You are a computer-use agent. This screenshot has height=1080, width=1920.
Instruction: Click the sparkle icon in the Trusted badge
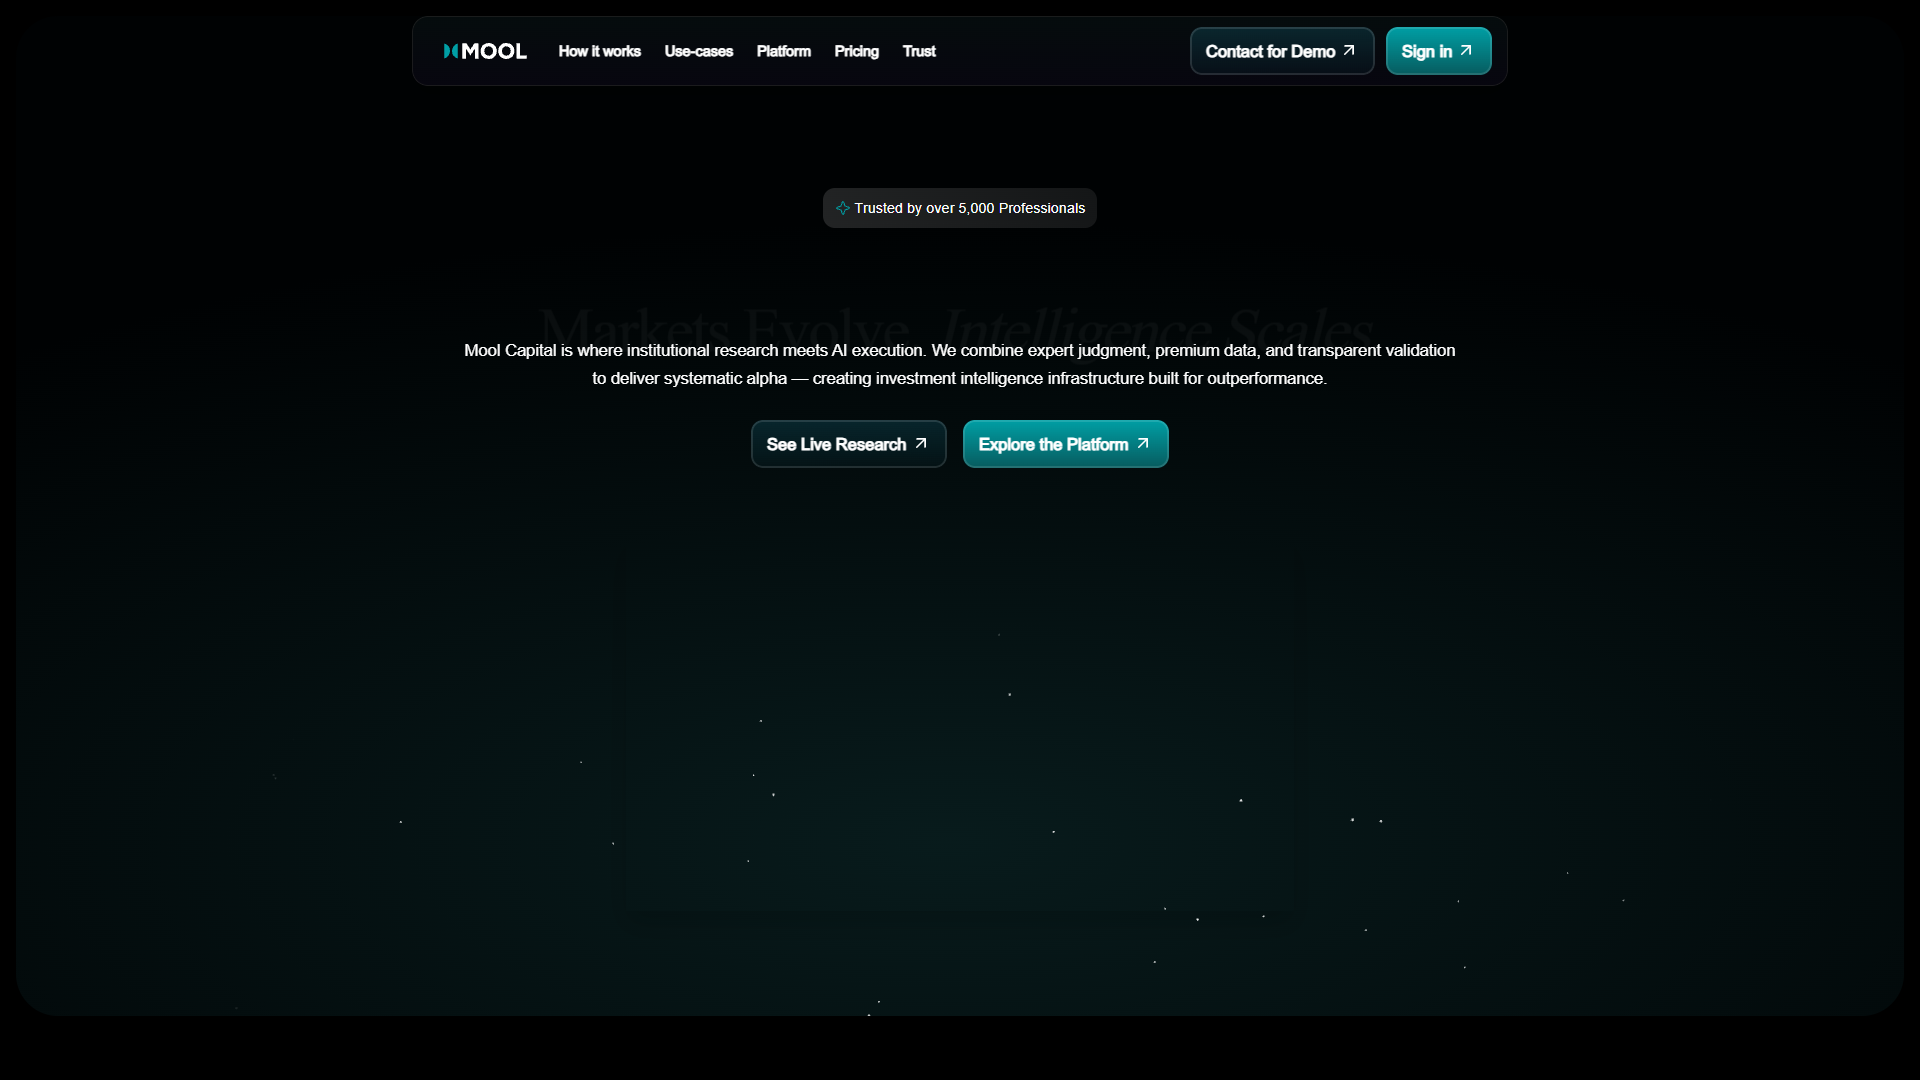pyautogui.click(x=843, y=208)
